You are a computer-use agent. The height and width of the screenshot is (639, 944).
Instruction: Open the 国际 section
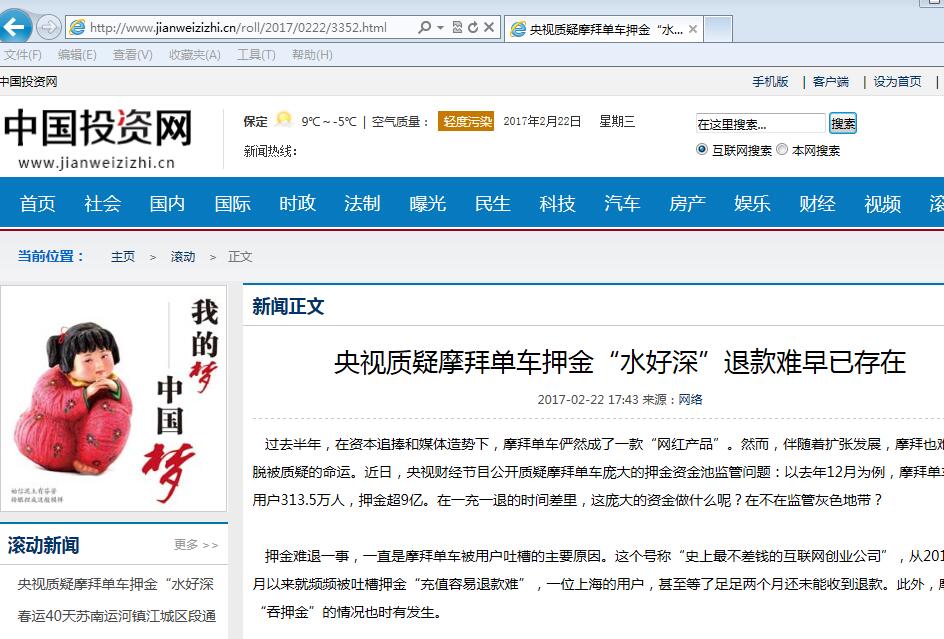pyautogui.click(x=232, y=204)
